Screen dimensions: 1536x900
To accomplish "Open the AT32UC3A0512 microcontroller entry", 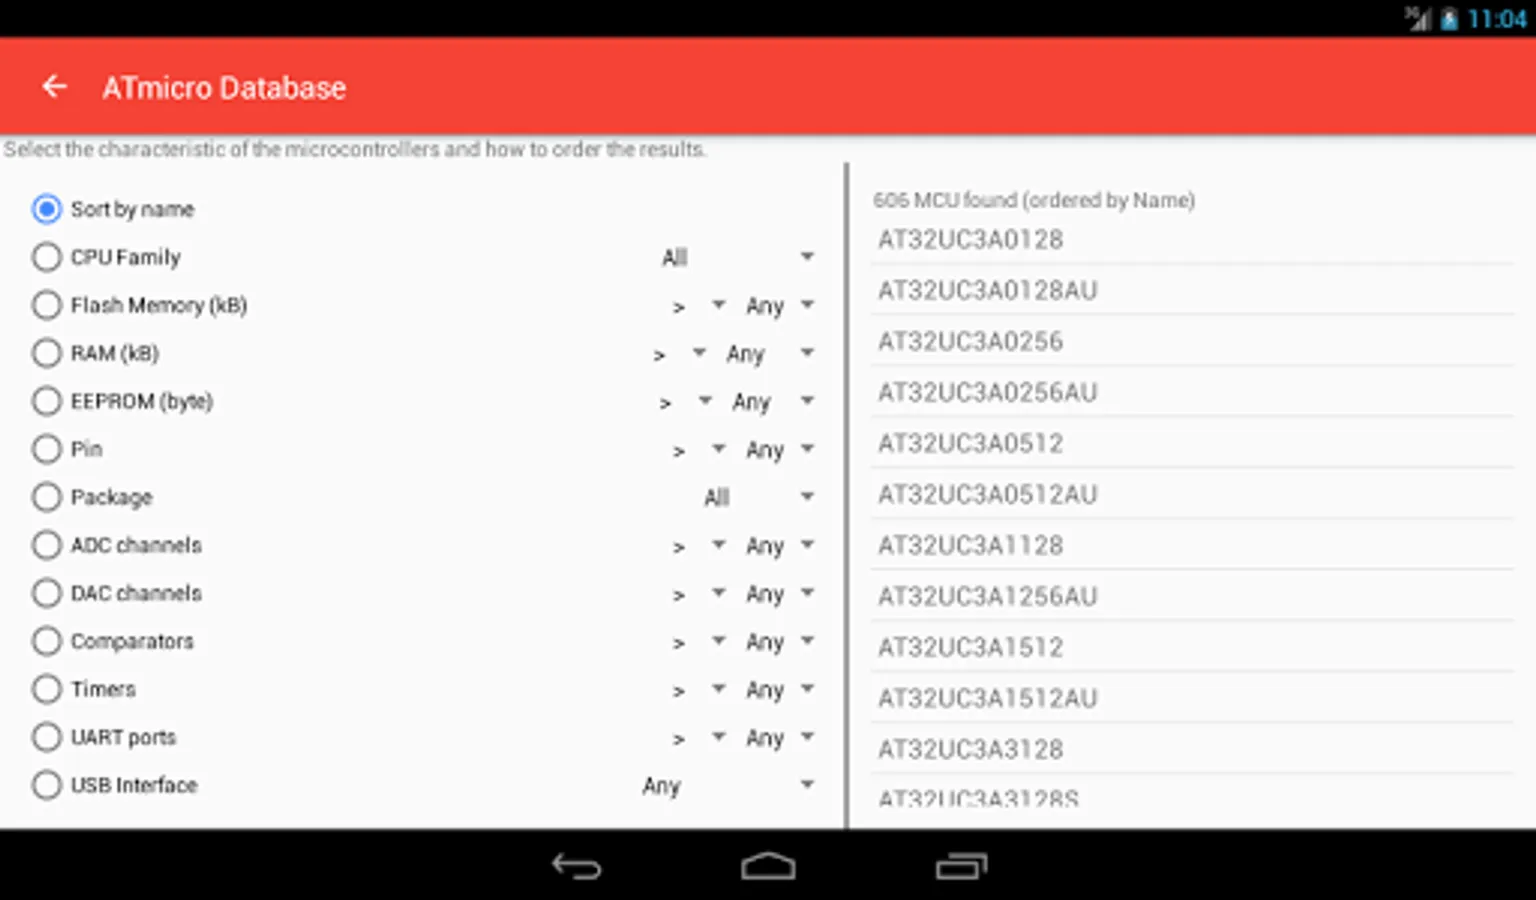I will pyautogui.click(x=1192, y=443).
